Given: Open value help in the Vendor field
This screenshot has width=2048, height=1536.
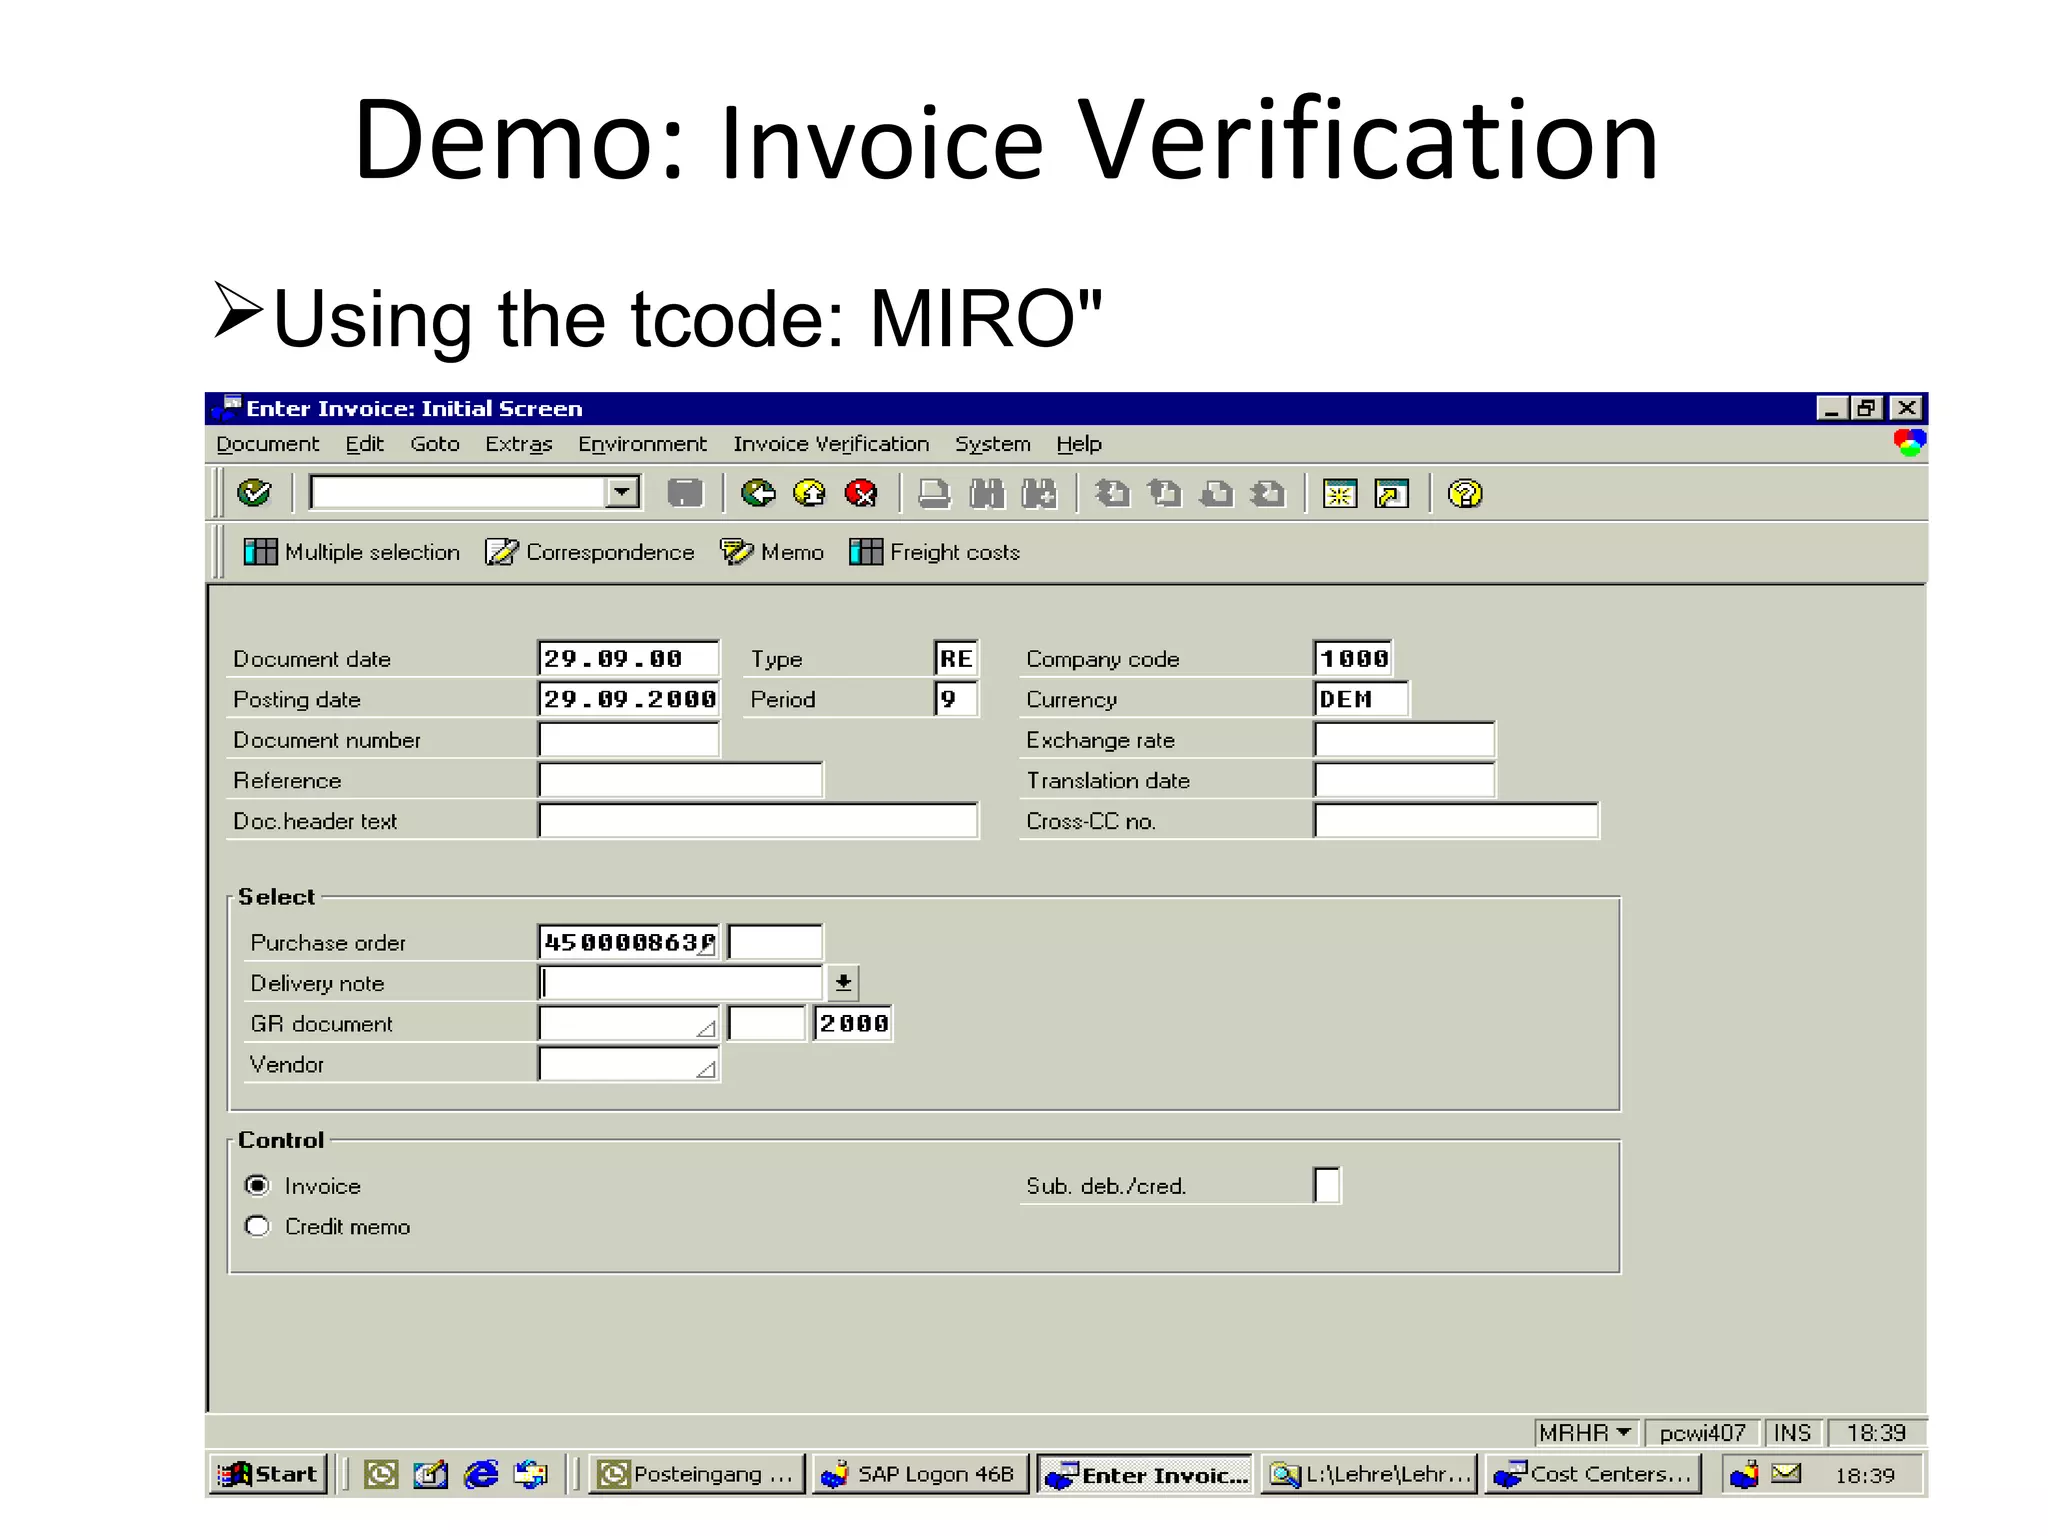Looking at the screenshot, I should [706, 1068].
